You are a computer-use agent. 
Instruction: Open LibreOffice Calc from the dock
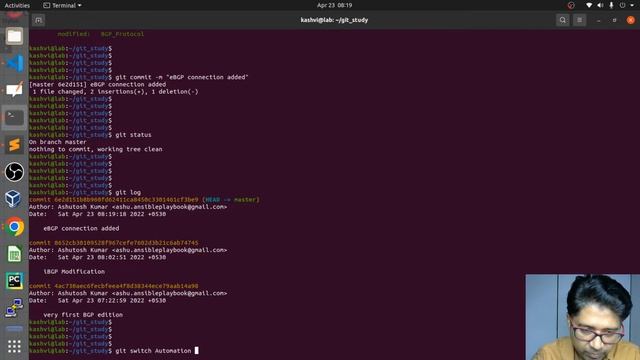pyautogui.click(x=14, y=254)
